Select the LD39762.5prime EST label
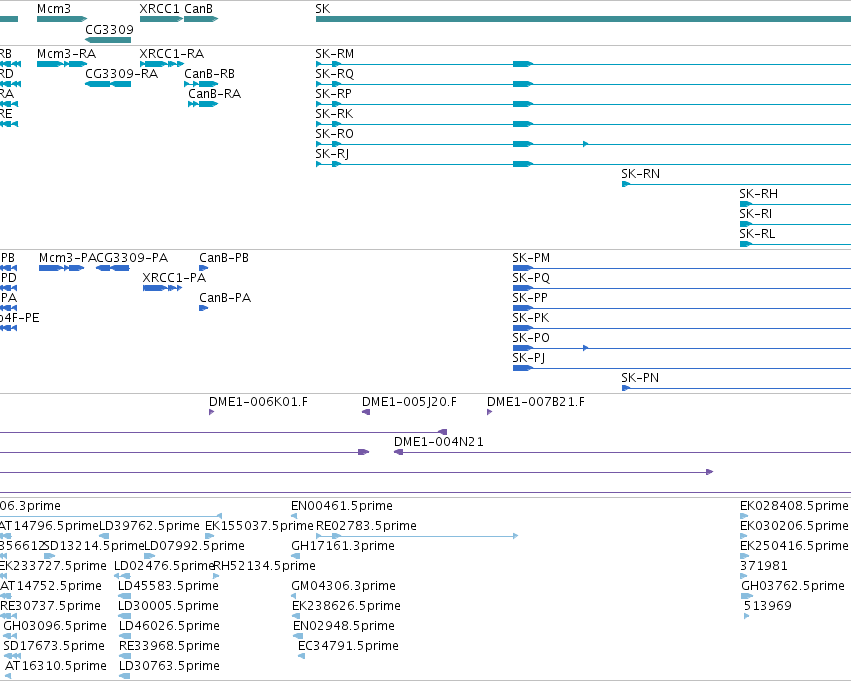Screen dimensions: 851x681 coord(149,526)
